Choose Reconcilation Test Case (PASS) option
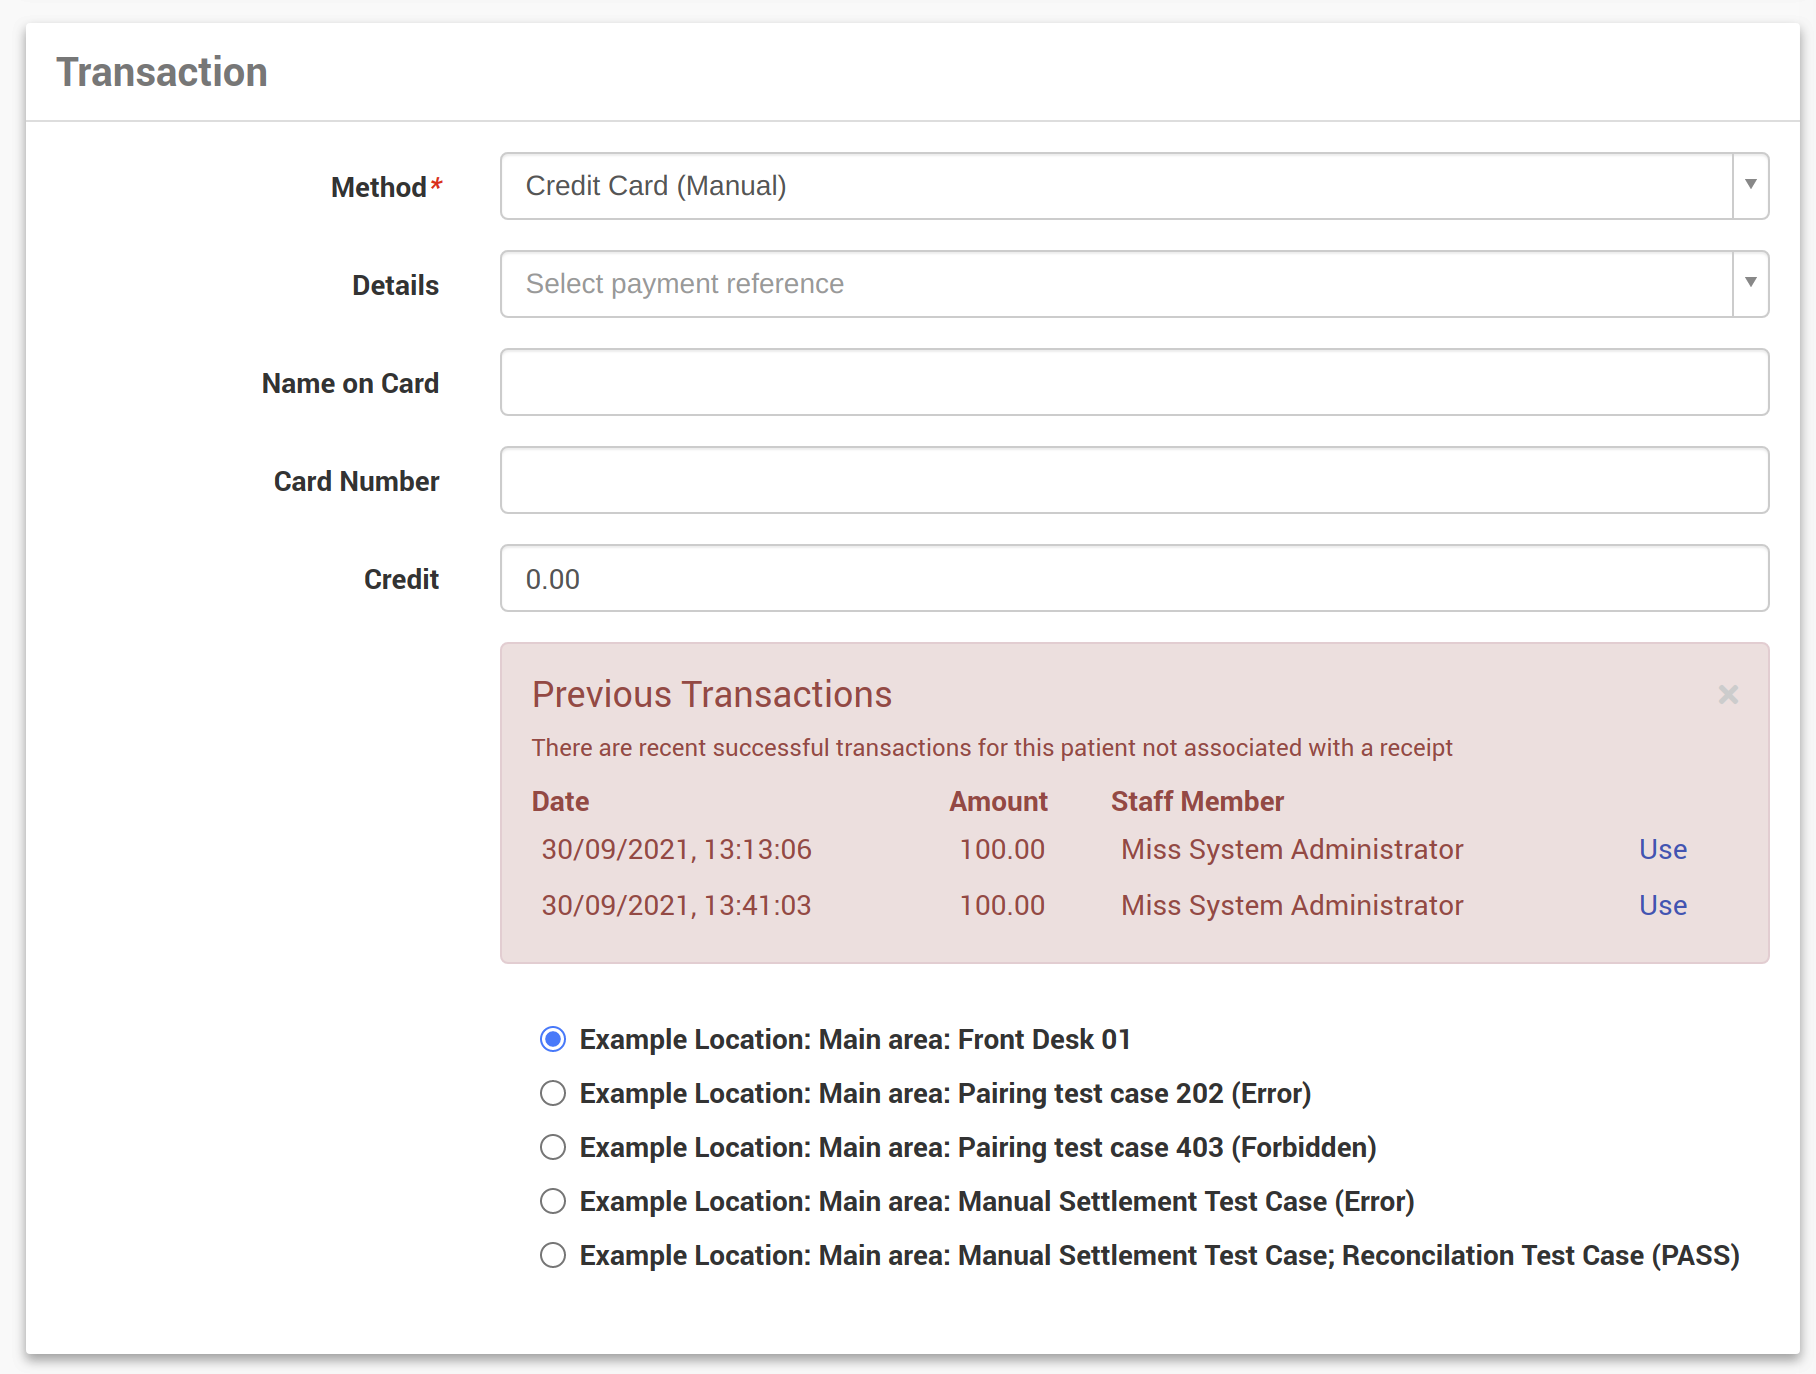Screen dimensions: 1816x1374 (553, 1255)
